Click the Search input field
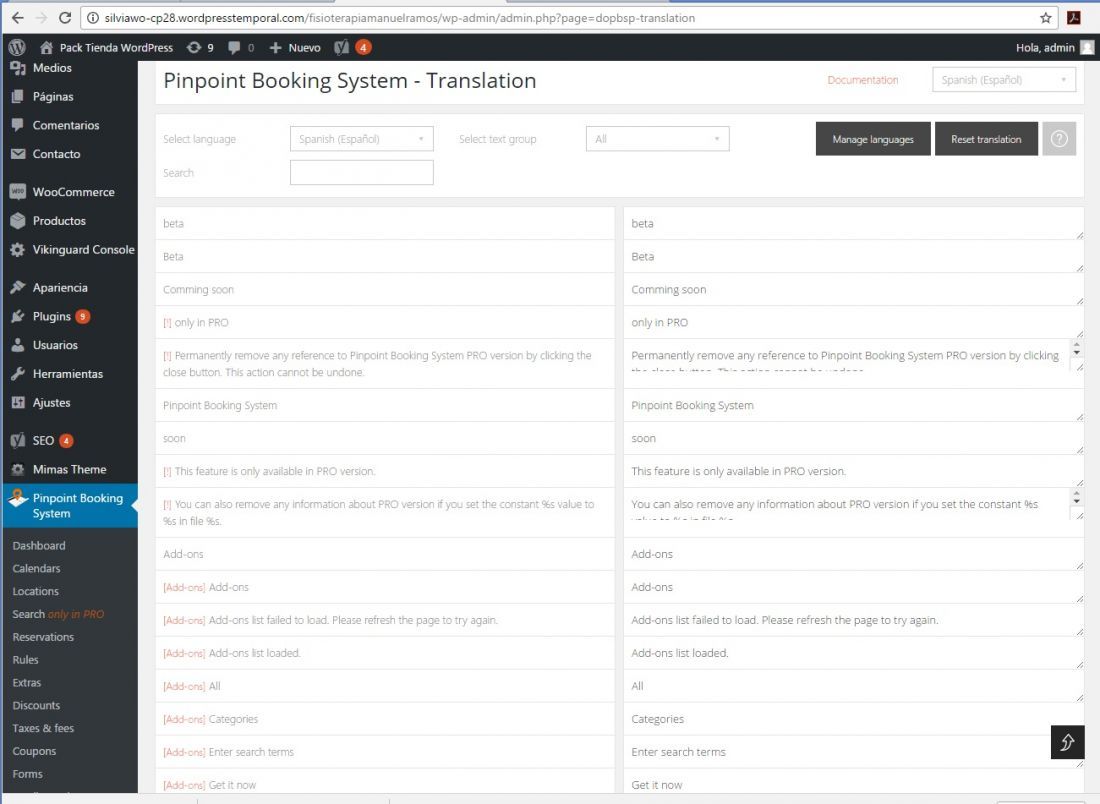1100x804 pixels. point(361,173)
